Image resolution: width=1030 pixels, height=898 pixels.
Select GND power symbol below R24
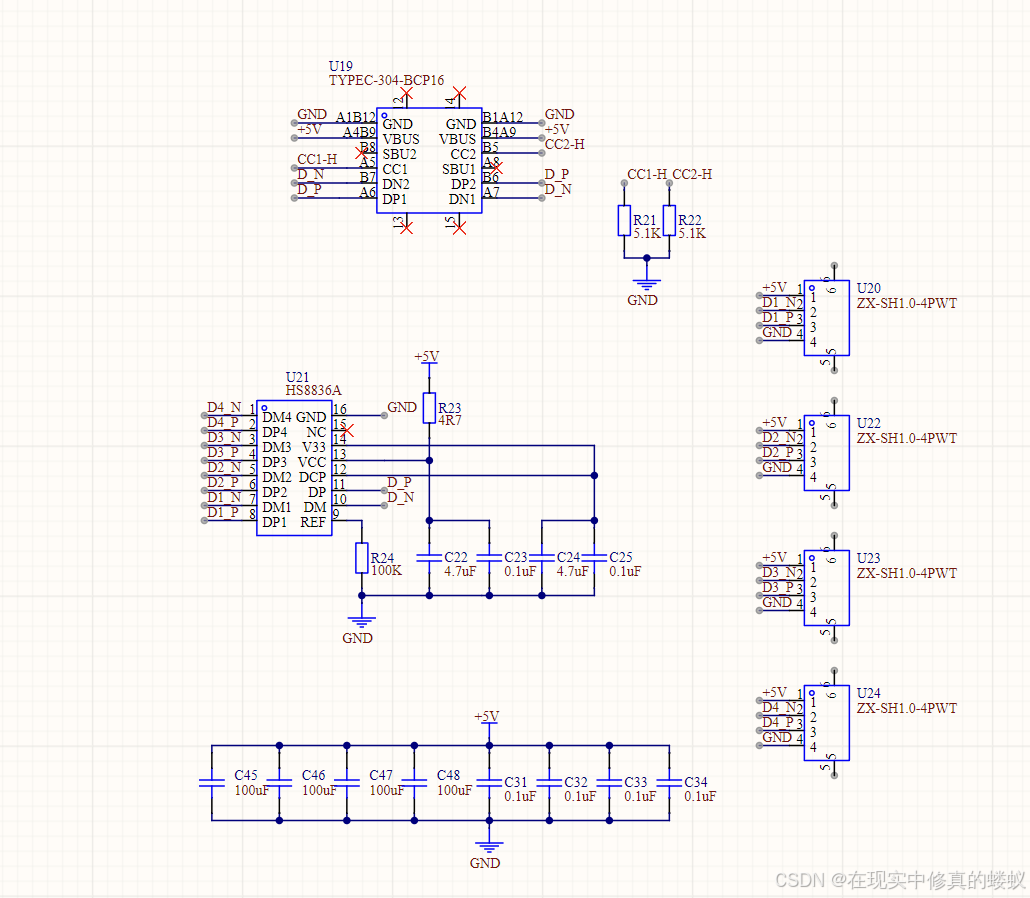pos(361,622)
